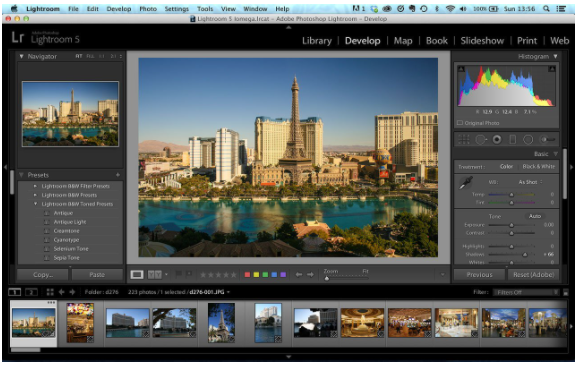Select the Adjustment Brush tool

548,139
